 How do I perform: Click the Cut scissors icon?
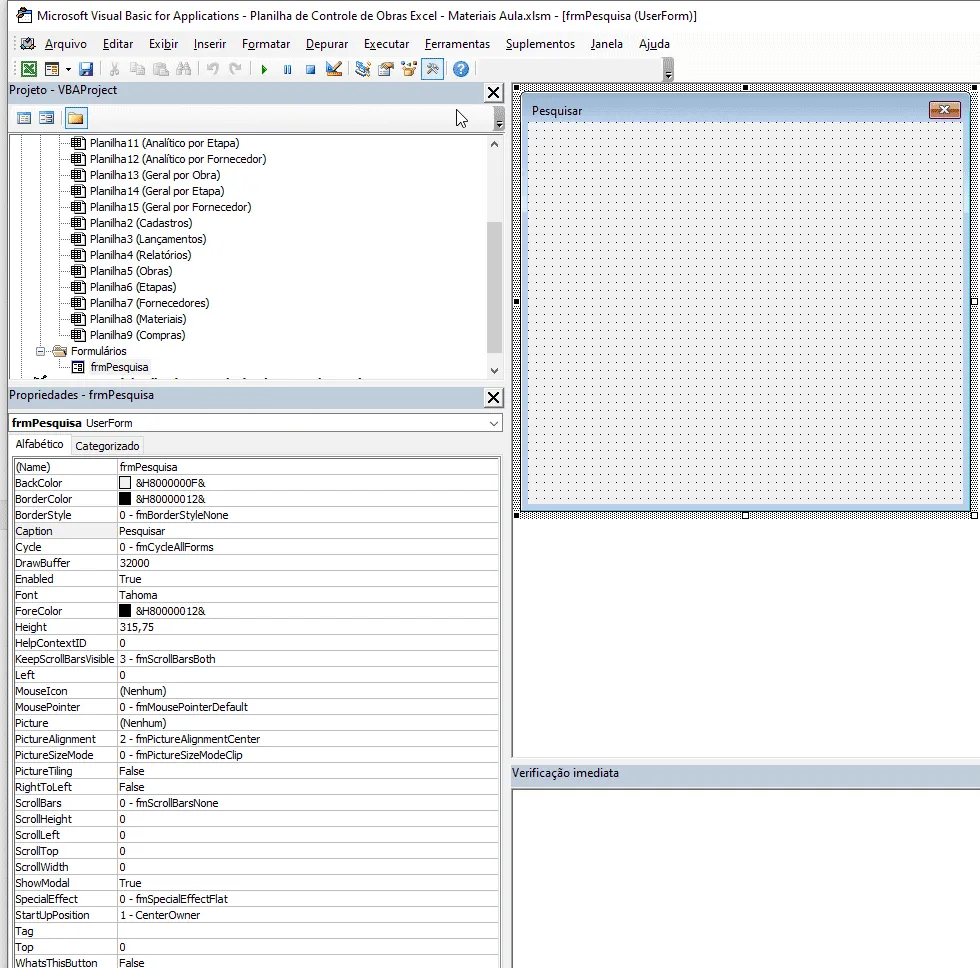114,69
